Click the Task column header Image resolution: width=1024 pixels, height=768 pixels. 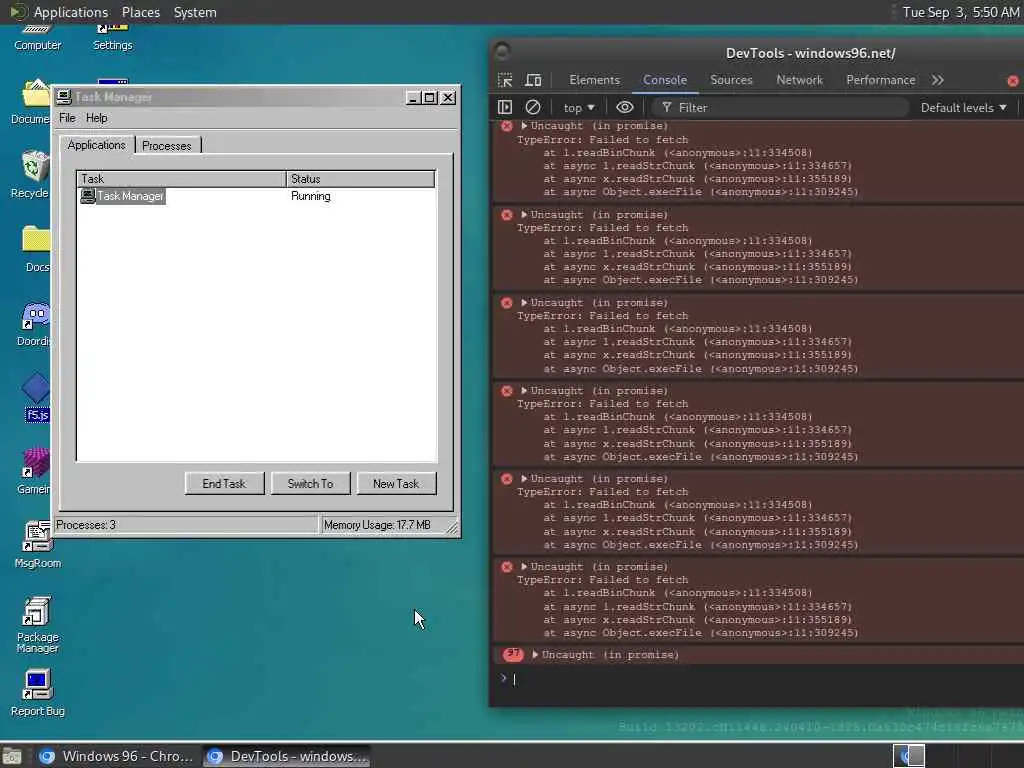point(182,179)
